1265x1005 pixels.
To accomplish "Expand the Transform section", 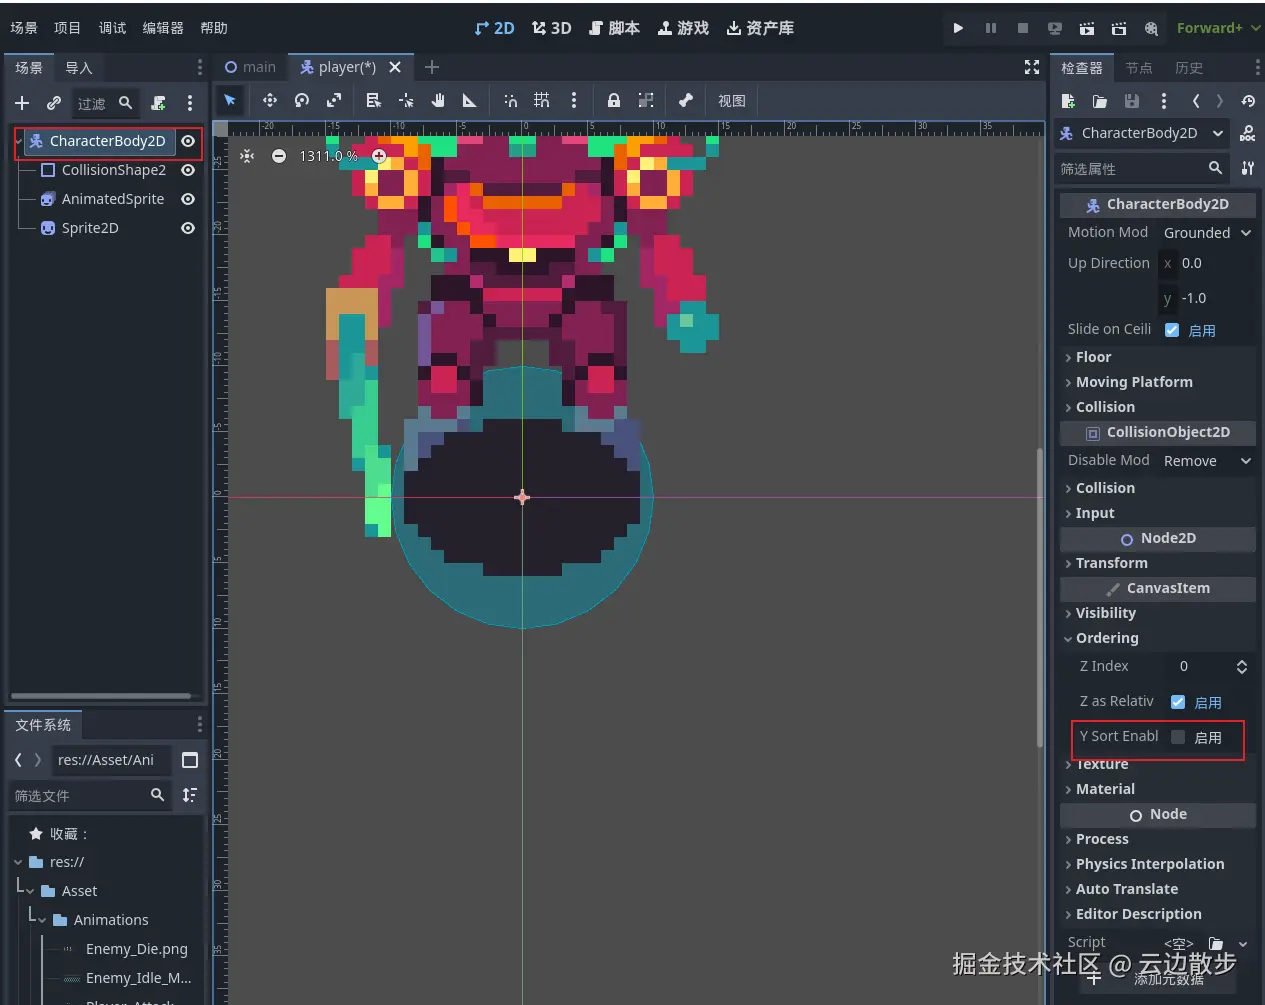I will pyautogui.click(x=1111, y=563).
